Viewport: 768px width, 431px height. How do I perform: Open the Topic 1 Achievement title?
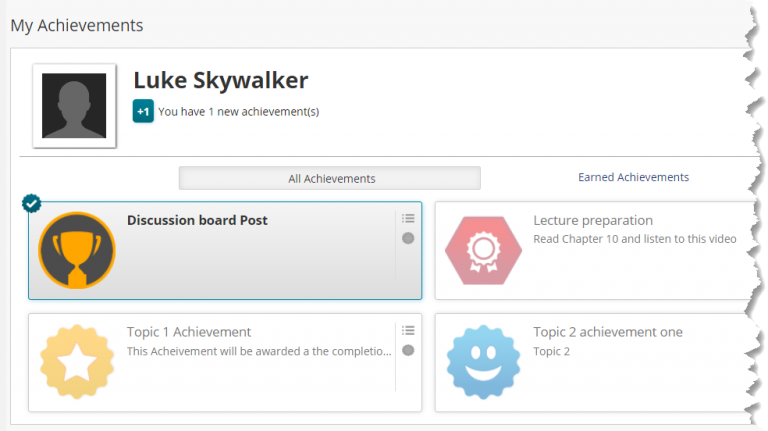pos(189,332)
